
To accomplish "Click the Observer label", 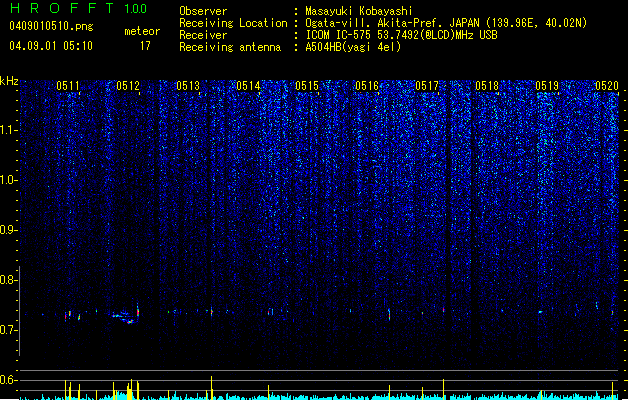I will click(x=203, y=11).
